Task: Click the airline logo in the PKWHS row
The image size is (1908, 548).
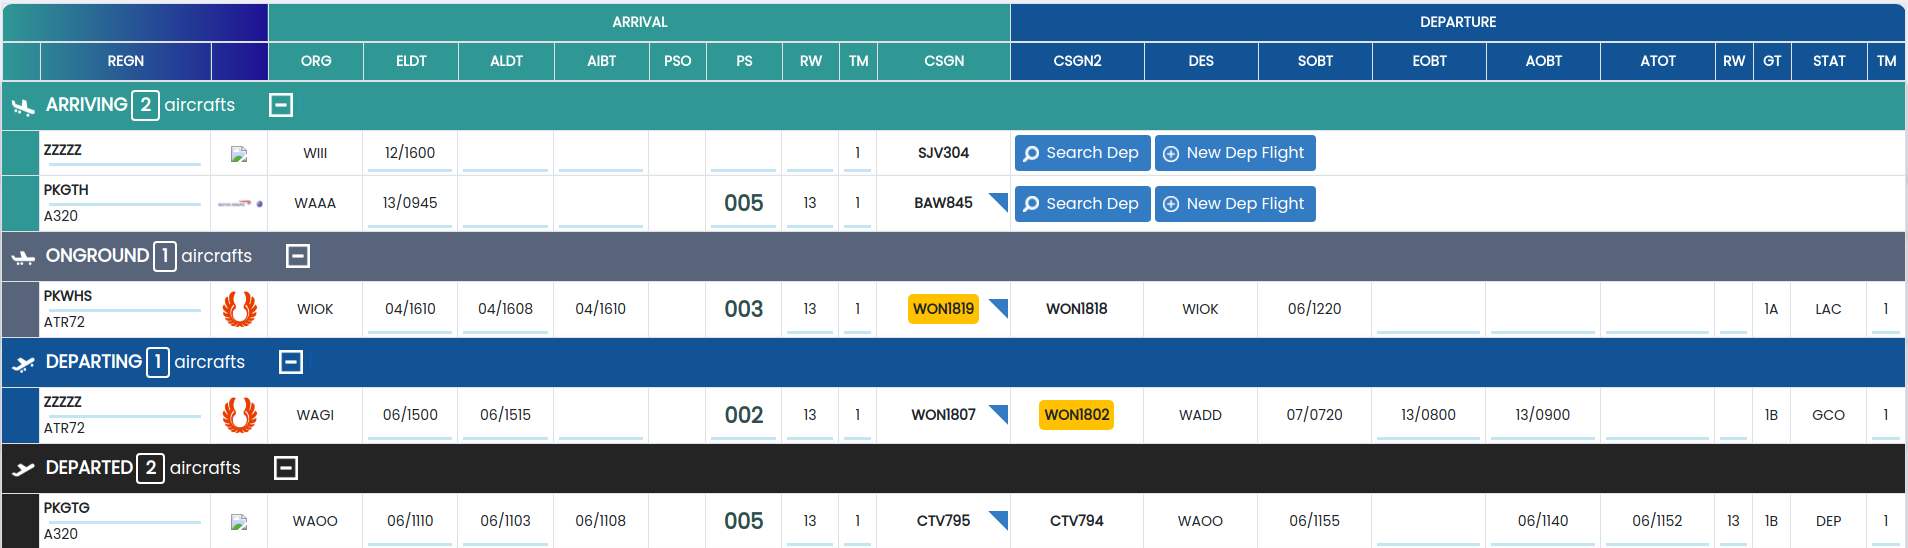Action: (239, 309)
